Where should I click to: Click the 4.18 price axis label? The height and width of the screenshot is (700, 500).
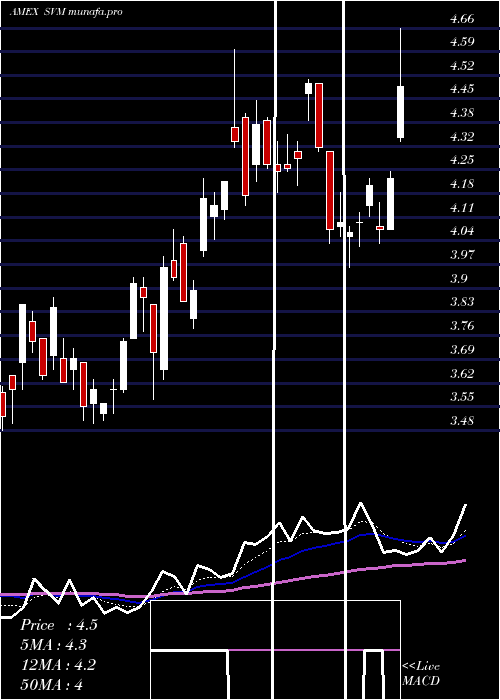point(462,184)
